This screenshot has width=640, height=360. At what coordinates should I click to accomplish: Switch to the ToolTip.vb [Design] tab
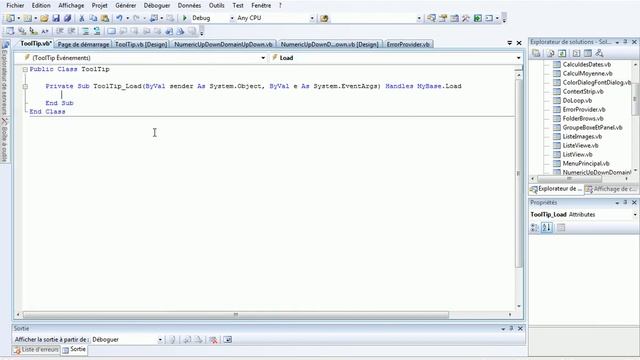pyautogui.click(x=141, y=44)
